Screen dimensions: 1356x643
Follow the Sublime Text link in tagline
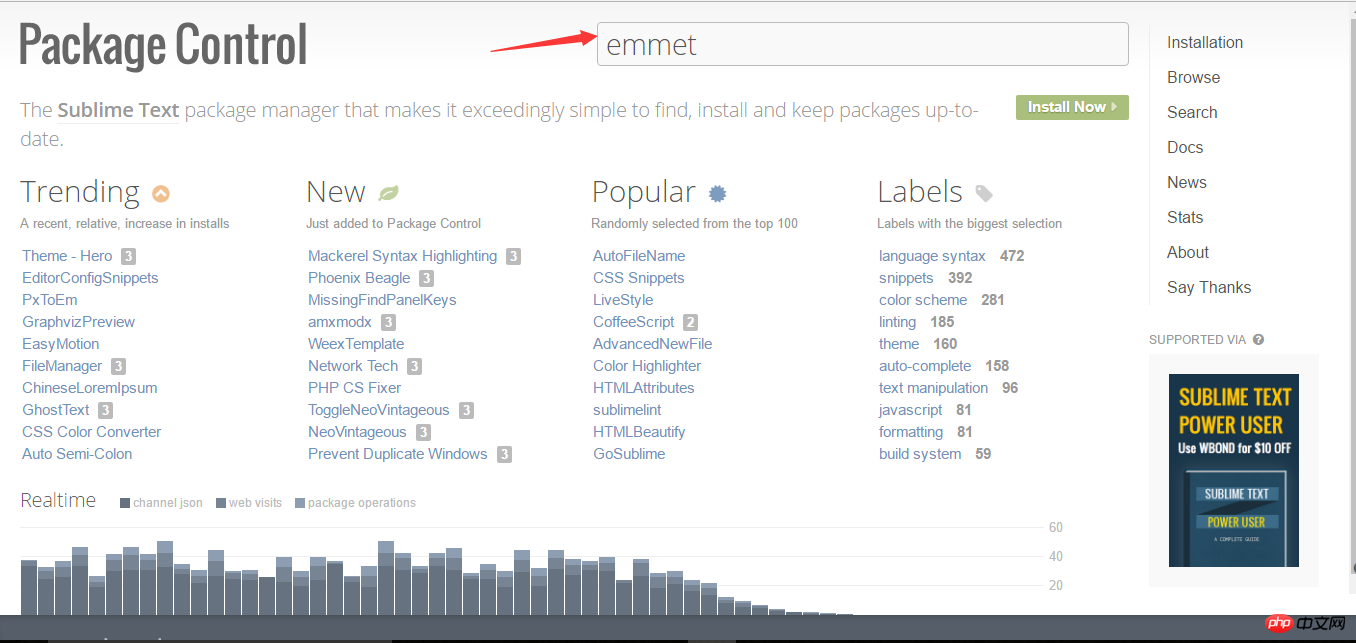[118, 110]
